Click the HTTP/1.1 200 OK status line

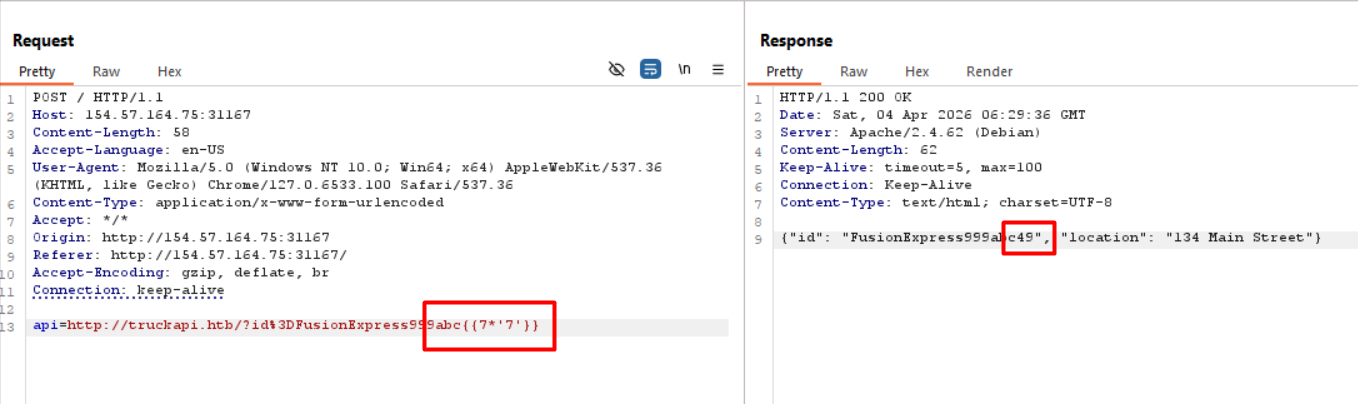[x=845, y=97]
